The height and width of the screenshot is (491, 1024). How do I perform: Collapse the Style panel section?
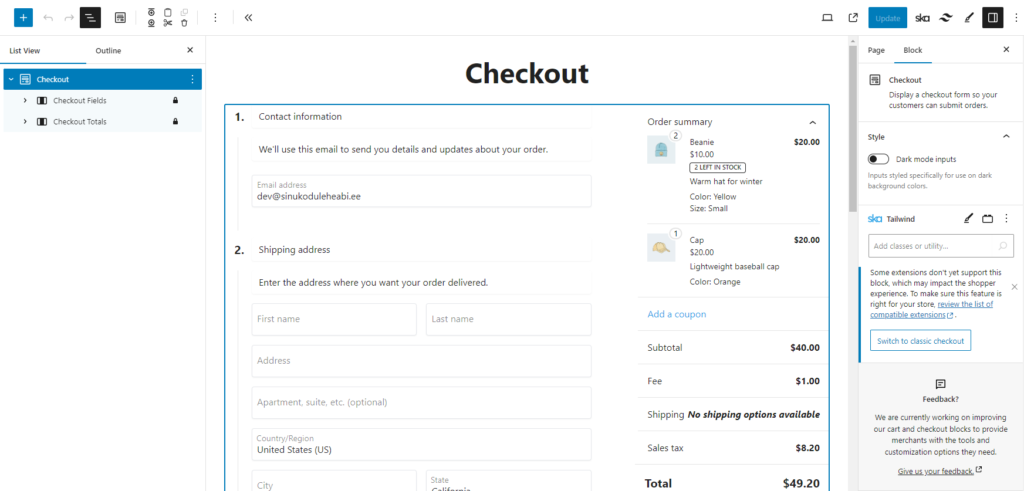(x=1006, y=137)
